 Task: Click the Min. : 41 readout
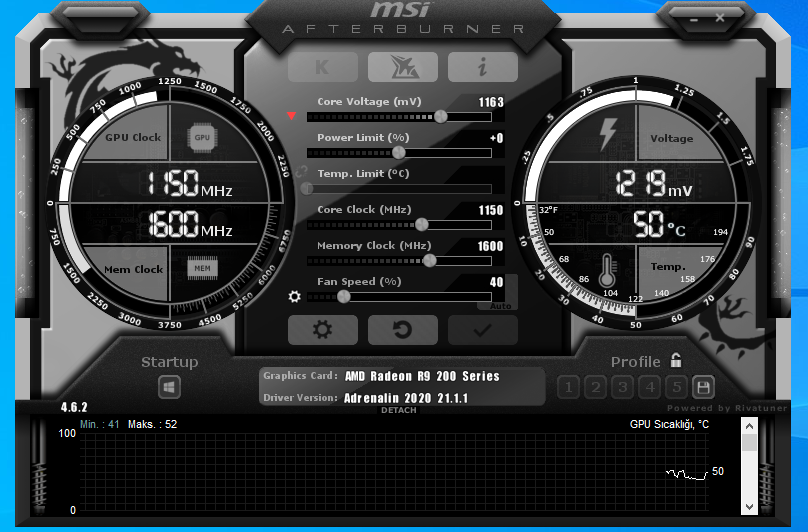99,424
